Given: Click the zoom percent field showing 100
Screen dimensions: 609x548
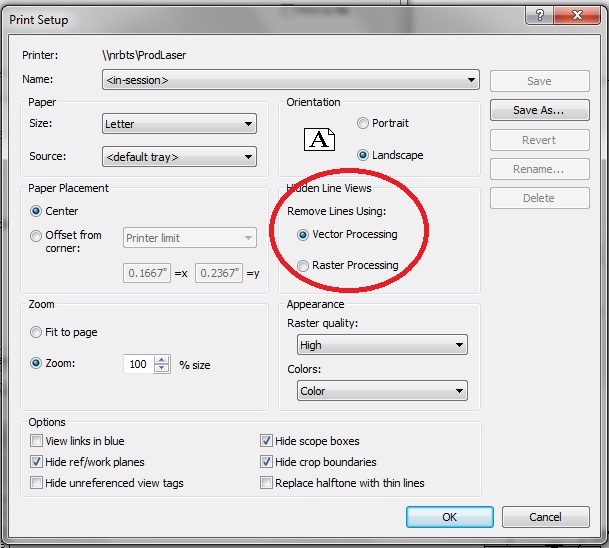Looking at the screenshot, I should [x=138, y=364].
